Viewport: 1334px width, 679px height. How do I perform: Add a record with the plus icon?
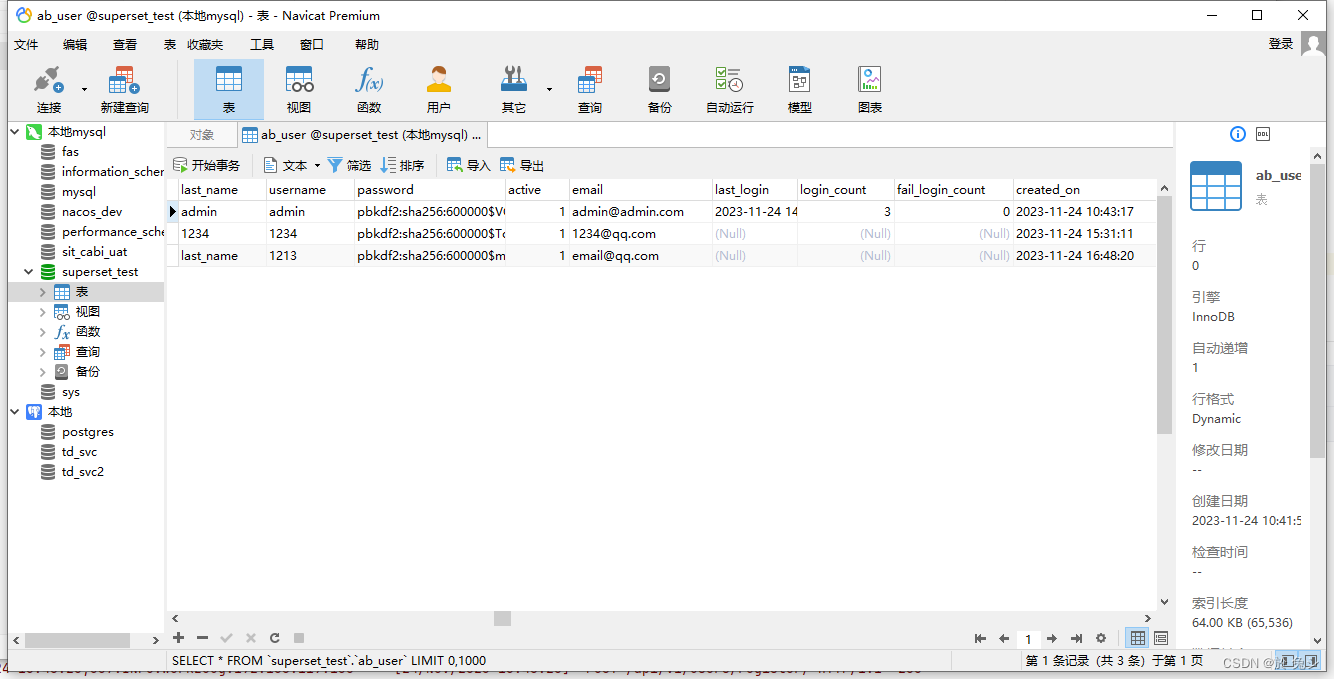pyautogui.click(x=179, y=638)
